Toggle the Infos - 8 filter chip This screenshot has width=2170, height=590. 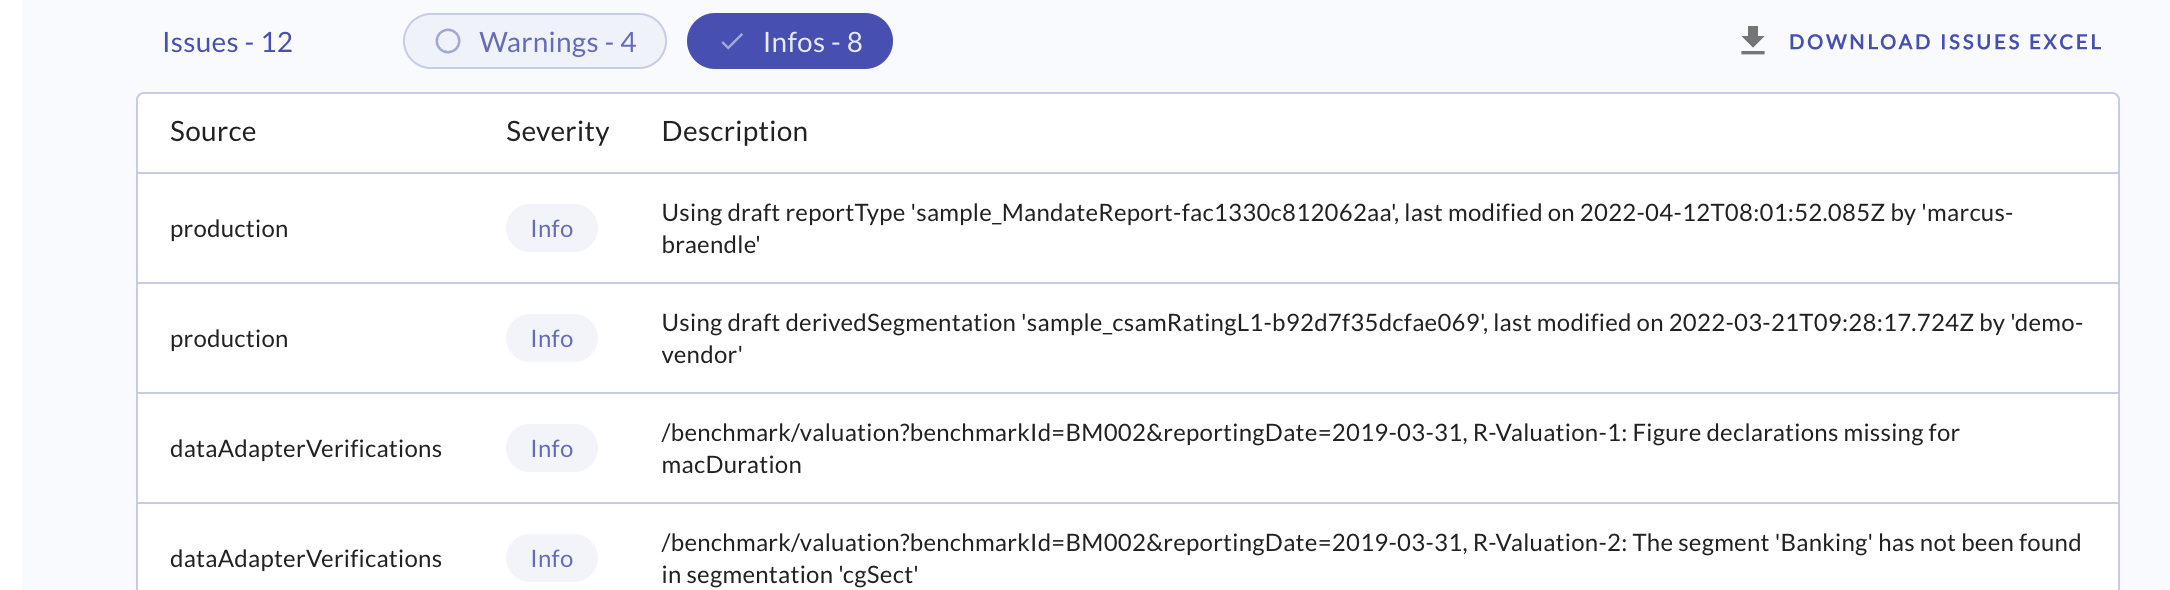pos(789,42)
